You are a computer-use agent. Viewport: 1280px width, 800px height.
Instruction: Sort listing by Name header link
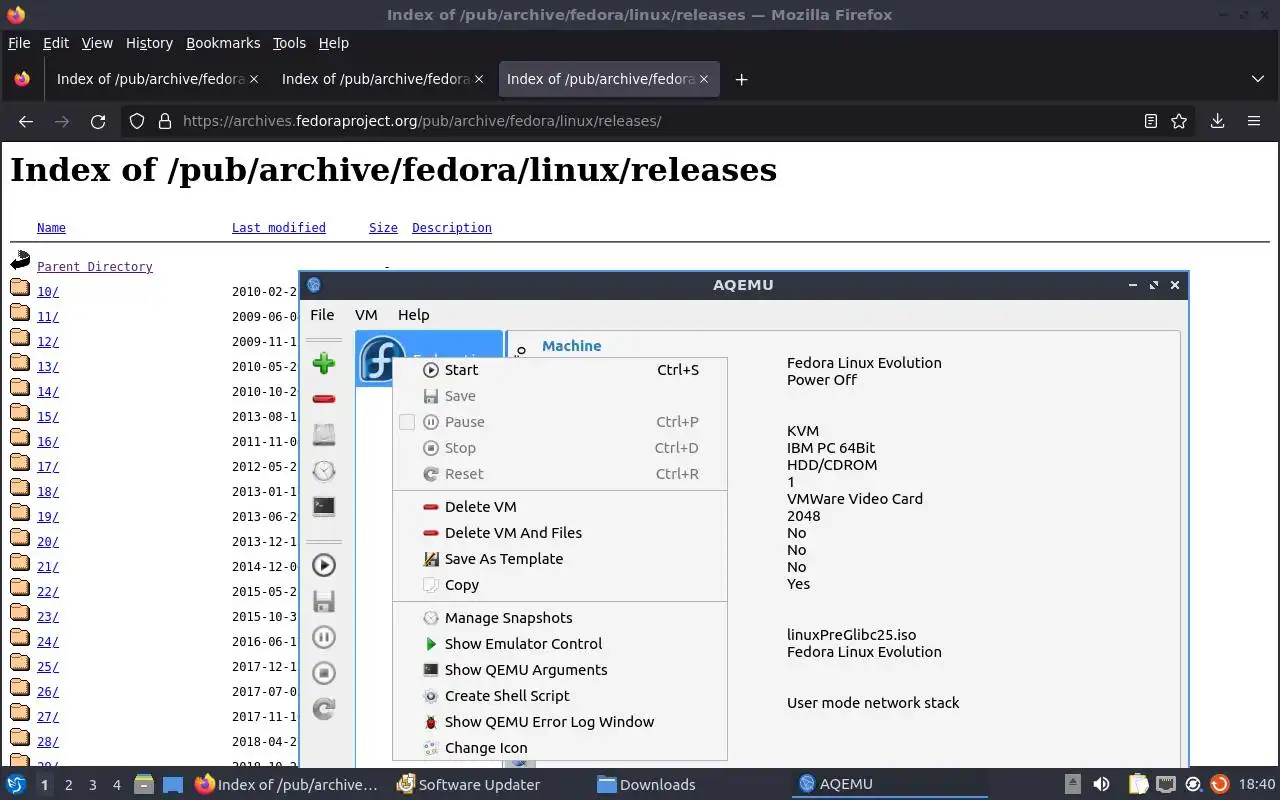pyautogui.click(x=51, y=228)
